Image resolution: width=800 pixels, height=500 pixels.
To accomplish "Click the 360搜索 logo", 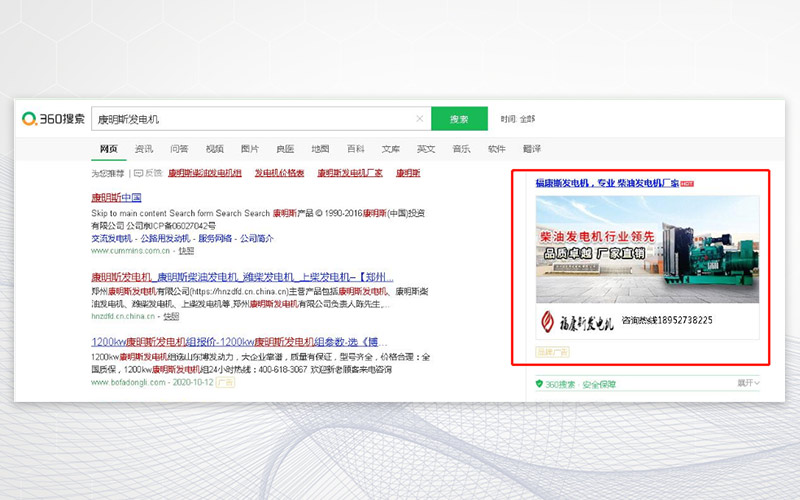I will (x=53, y=119).
